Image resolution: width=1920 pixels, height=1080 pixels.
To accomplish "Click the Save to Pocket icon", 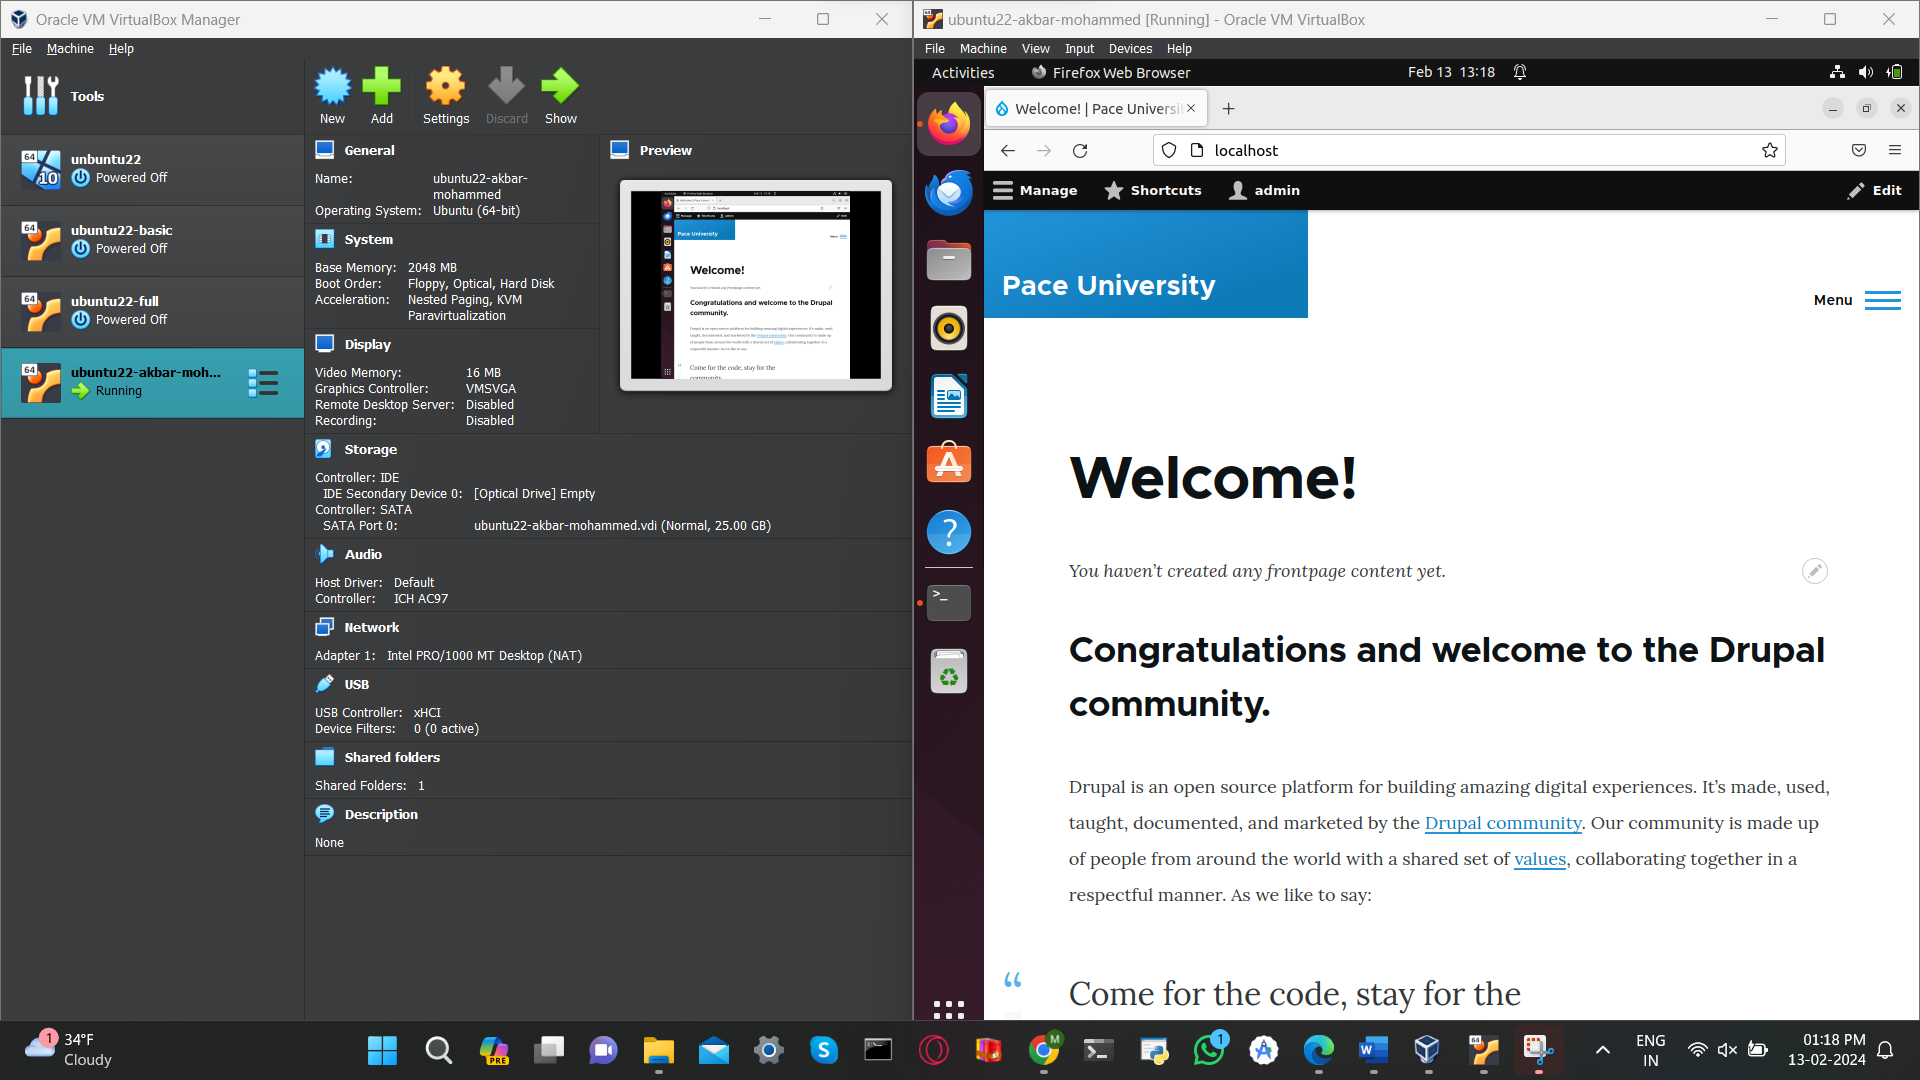I will pyautogui.click(x=1858, y=150).
